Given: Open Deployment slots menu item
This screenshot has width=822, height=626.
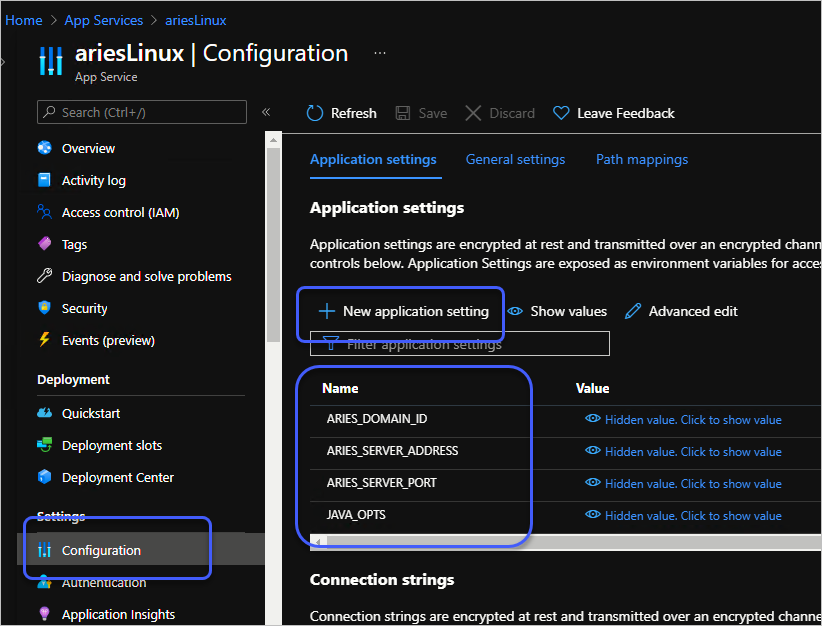Looking at the screenshot, I should point(112,446).
